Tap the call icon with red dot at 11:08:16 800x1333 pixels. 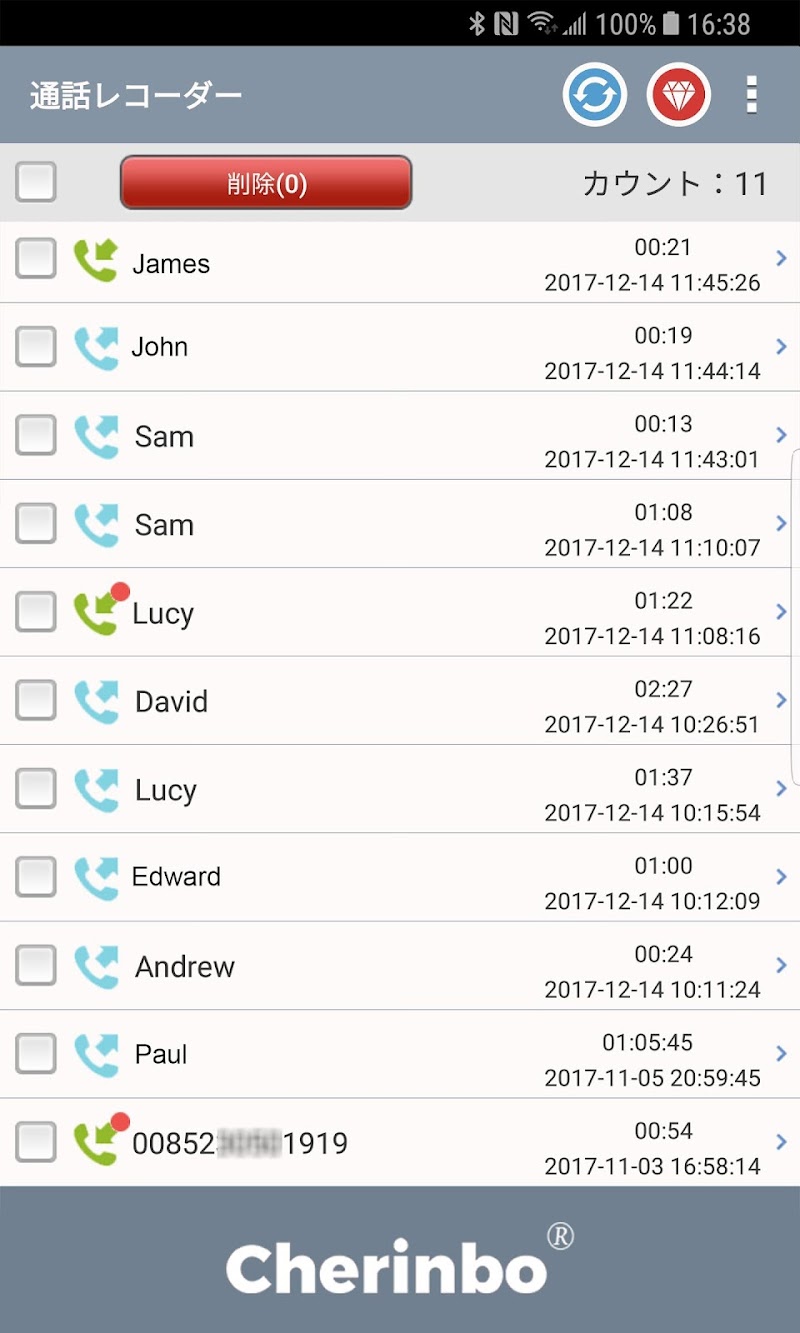98,612
